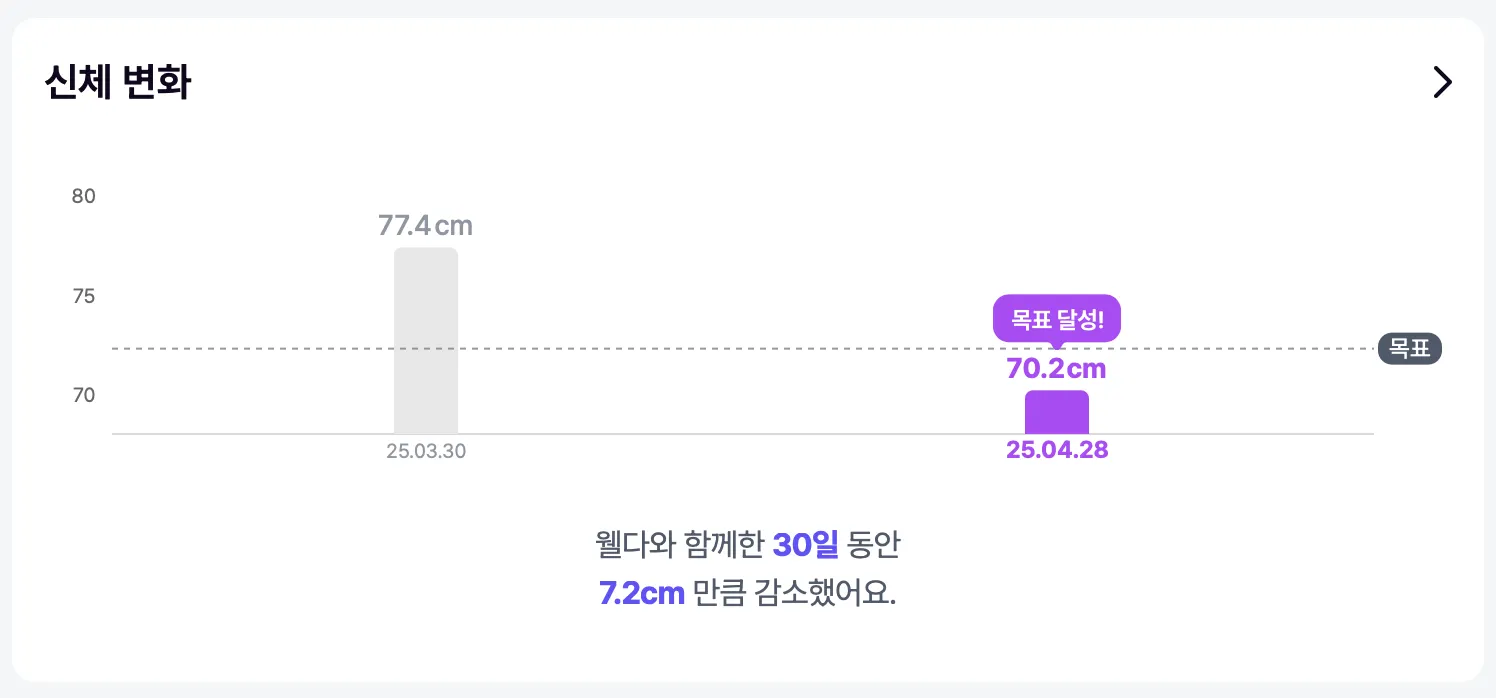Tap the 목표 달성! tooltip bubble

click(x=1057, y=320)
